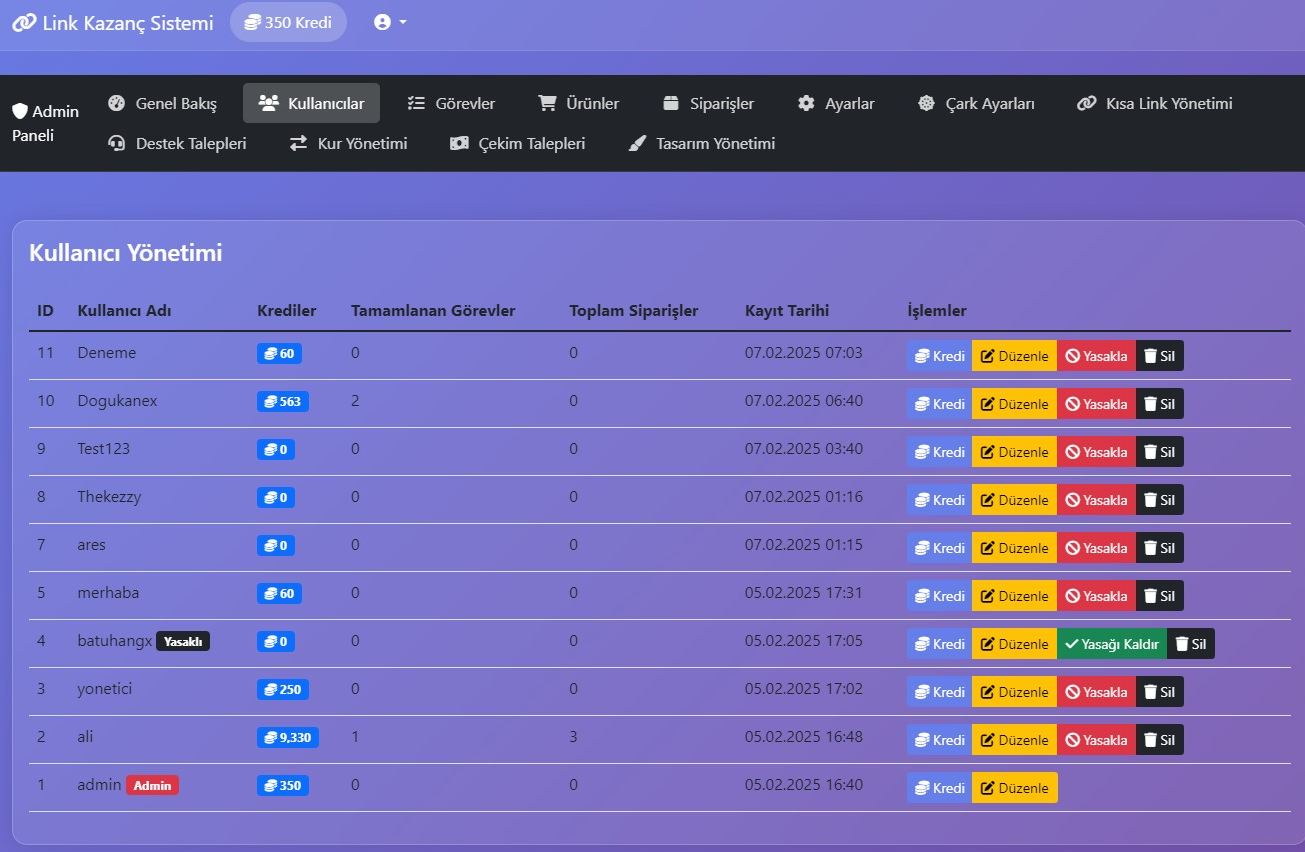Edit yonetici with Düzenle button

click(x=1014, y=692)
